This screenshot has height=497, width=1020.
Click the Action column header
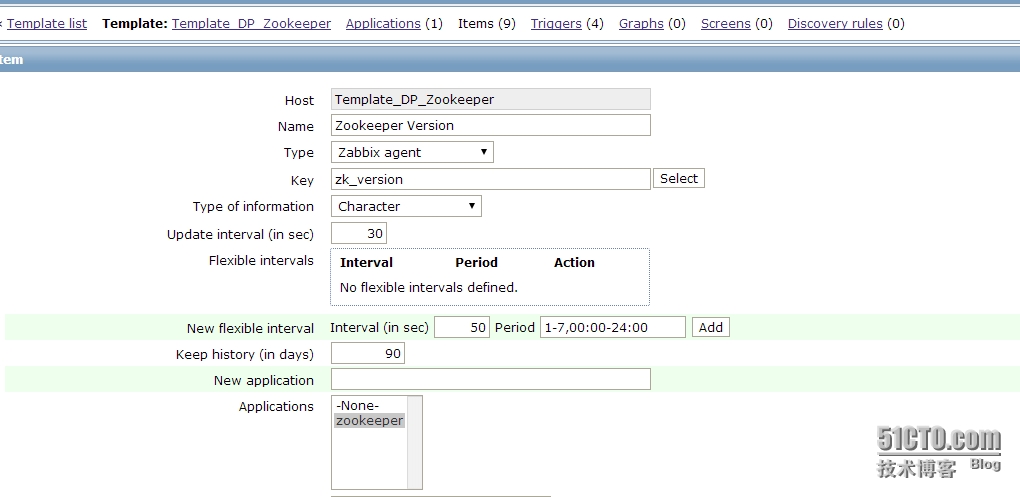click(574, 263)
